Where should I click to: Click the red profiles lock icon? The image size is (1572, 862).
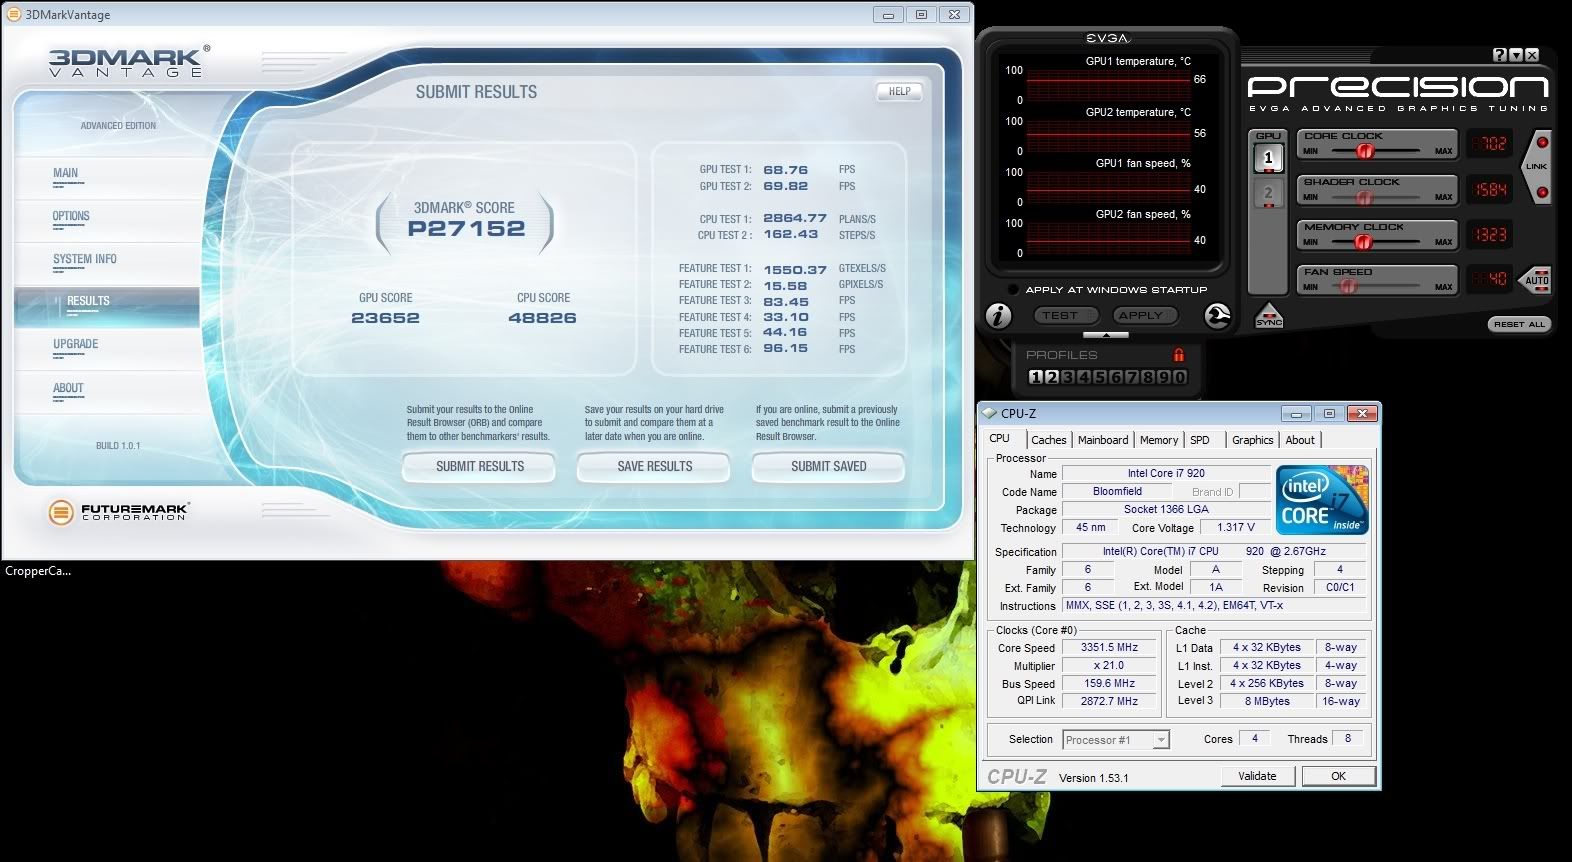pyautogui.click(x=1178, y=355)
